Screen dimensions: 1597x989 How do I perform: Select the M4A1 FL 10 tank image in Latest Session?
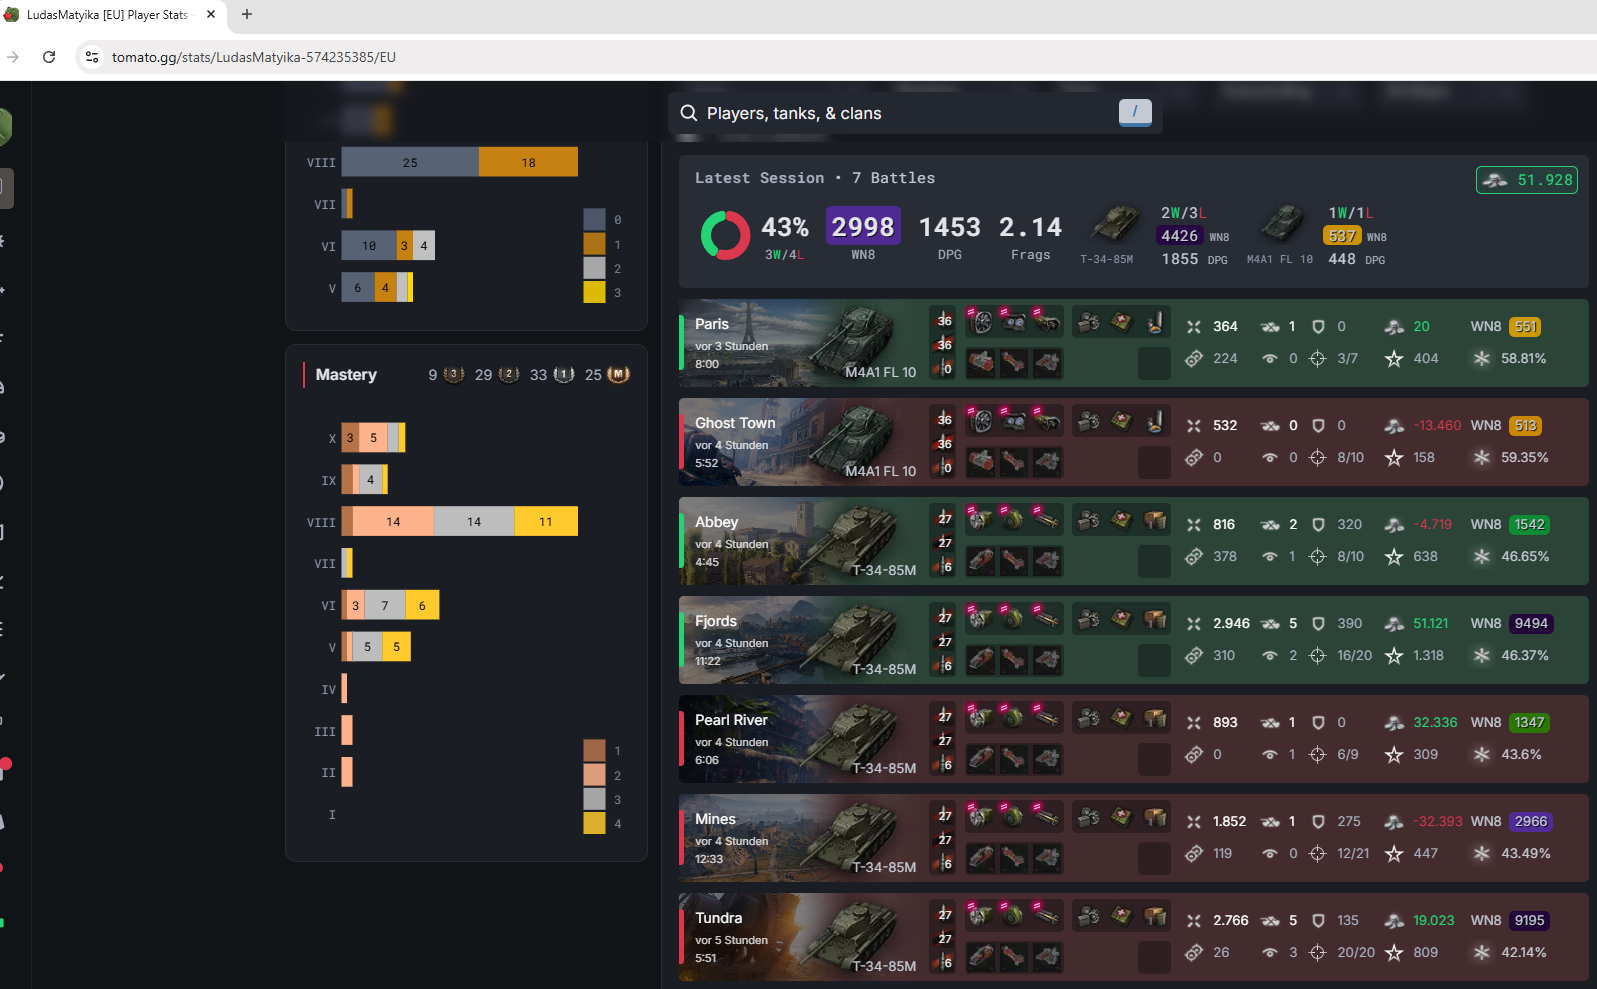(x=1283, y=223)
